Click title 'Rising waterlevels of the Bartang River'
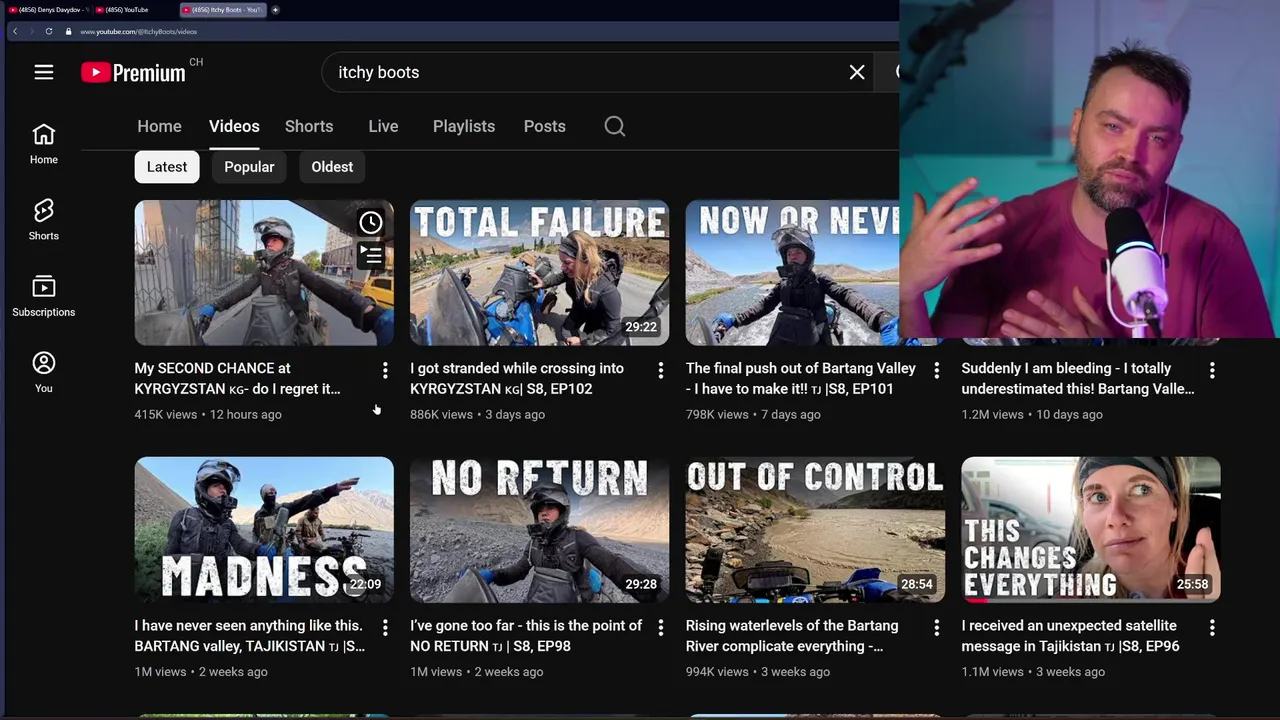Viewport: 1280px width, 720px height. click(792, 635)
